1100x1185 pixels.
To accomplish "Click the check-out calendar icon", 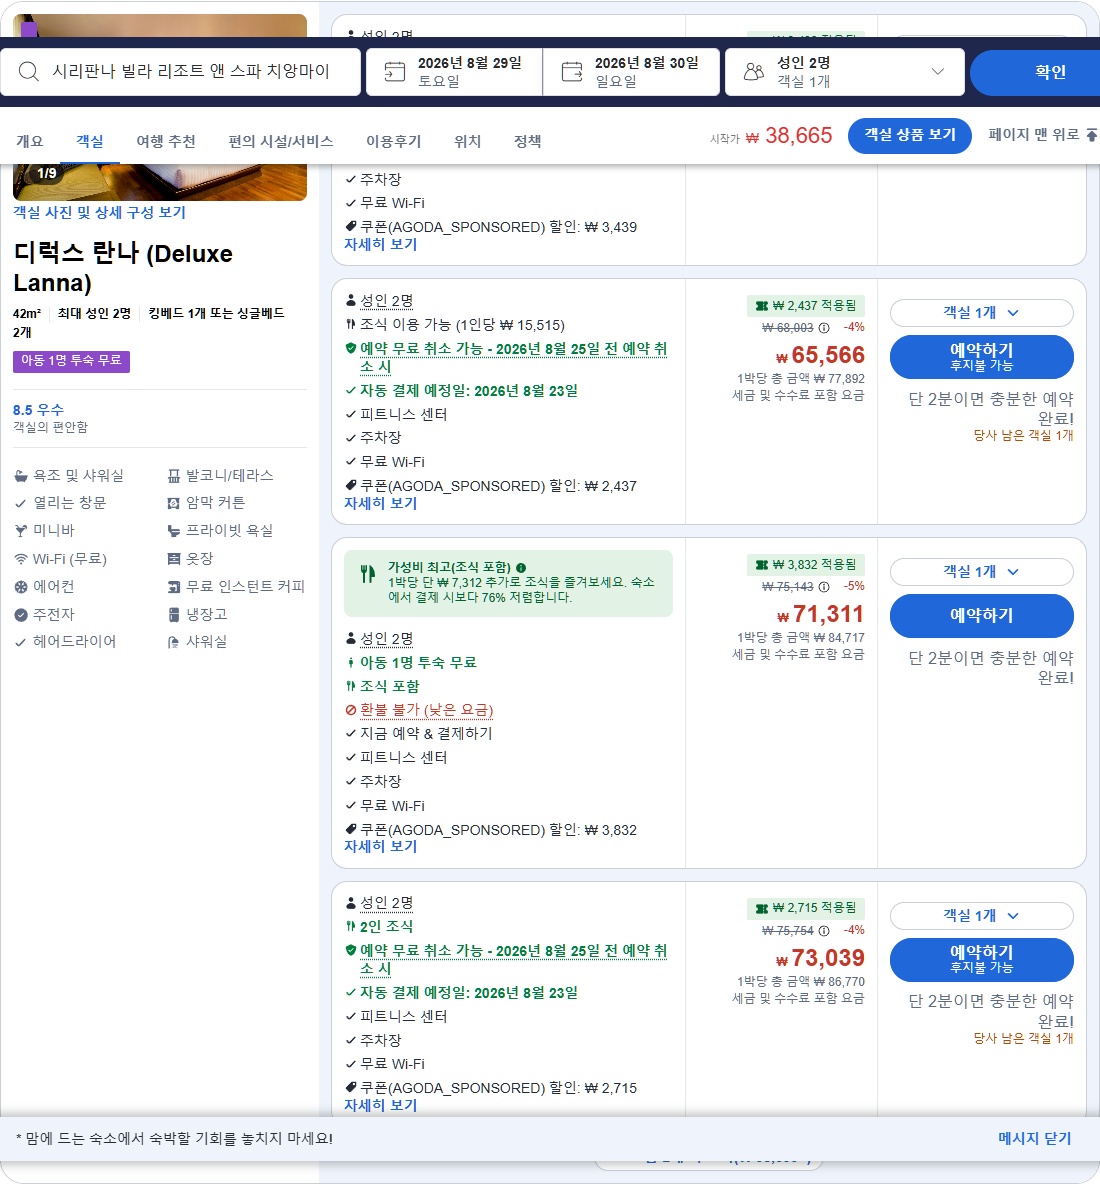I will pos(572,72).
